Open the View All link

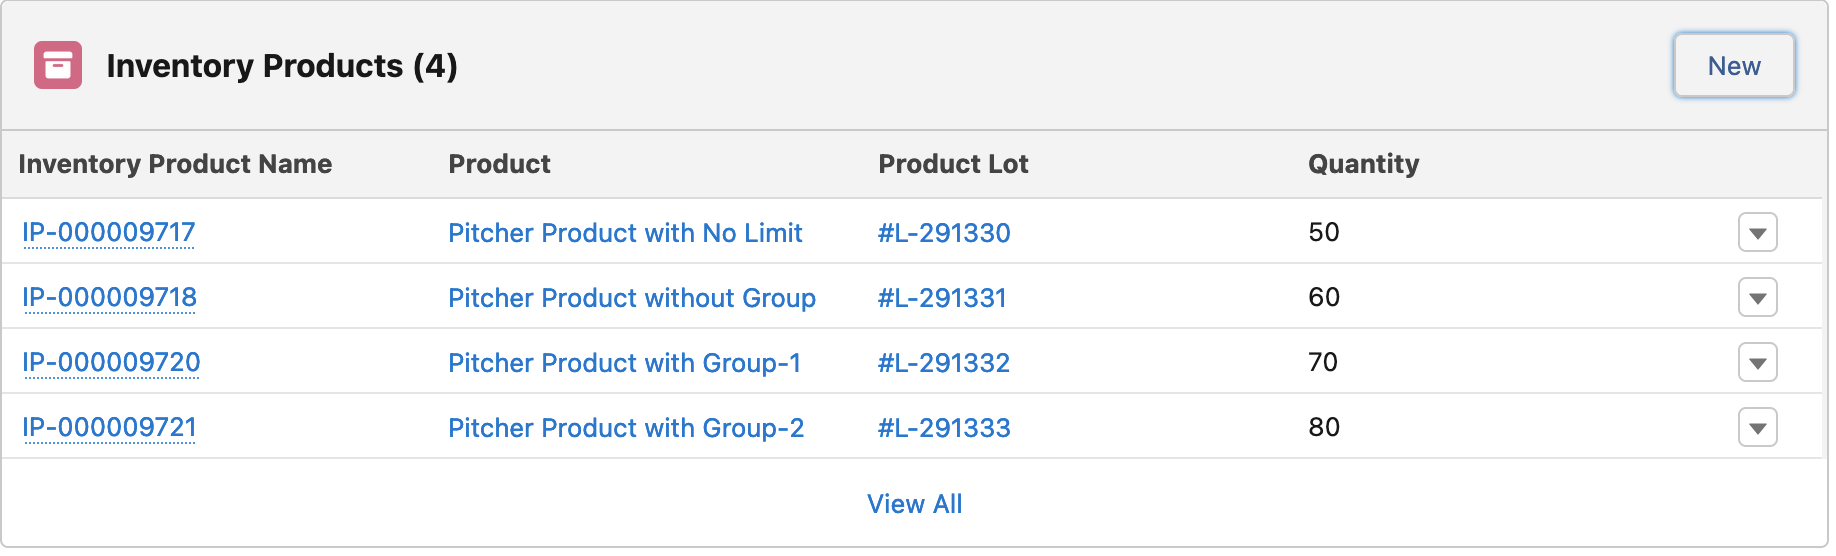click(914, 504)
